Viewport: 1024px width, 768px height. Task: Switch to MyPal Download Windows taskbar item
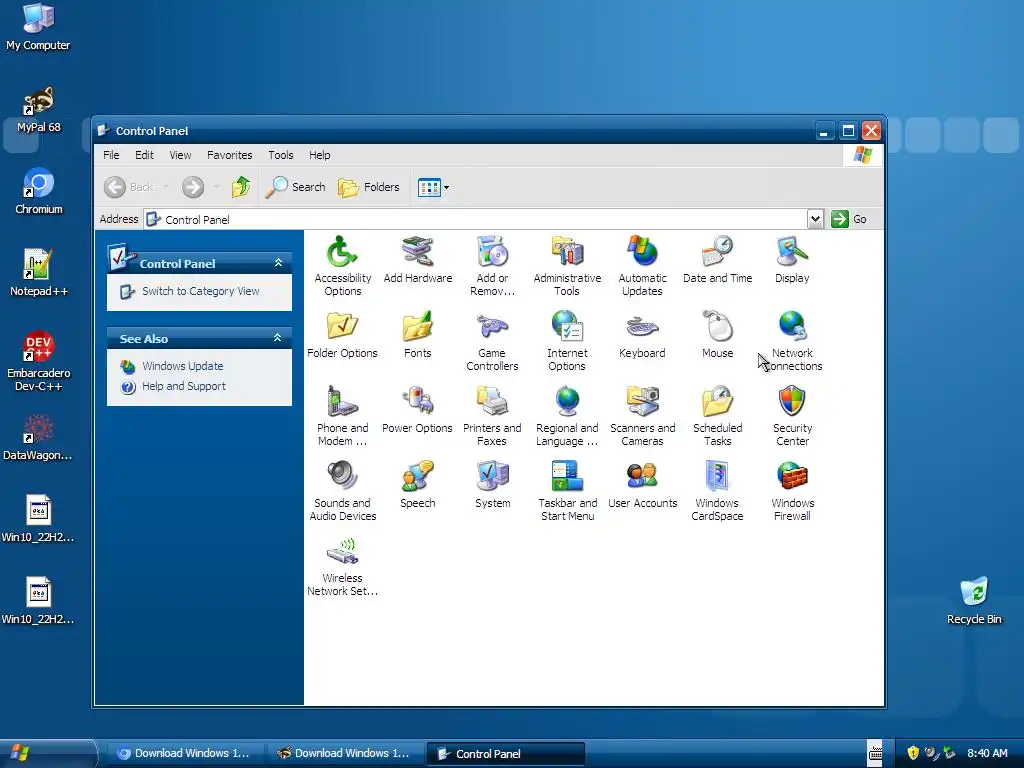coord(344,754)
